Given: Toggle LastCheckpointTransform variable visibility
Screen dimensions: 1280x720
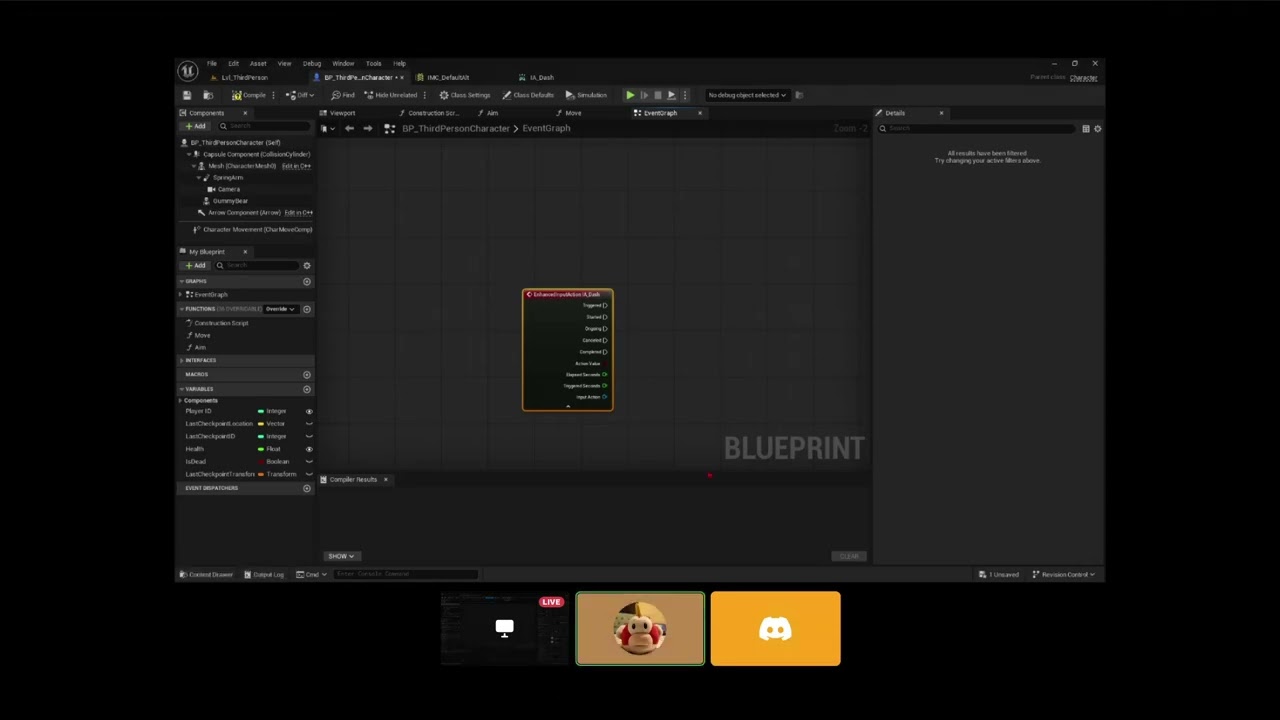Looking at the screenshot, I should [308, 474].
